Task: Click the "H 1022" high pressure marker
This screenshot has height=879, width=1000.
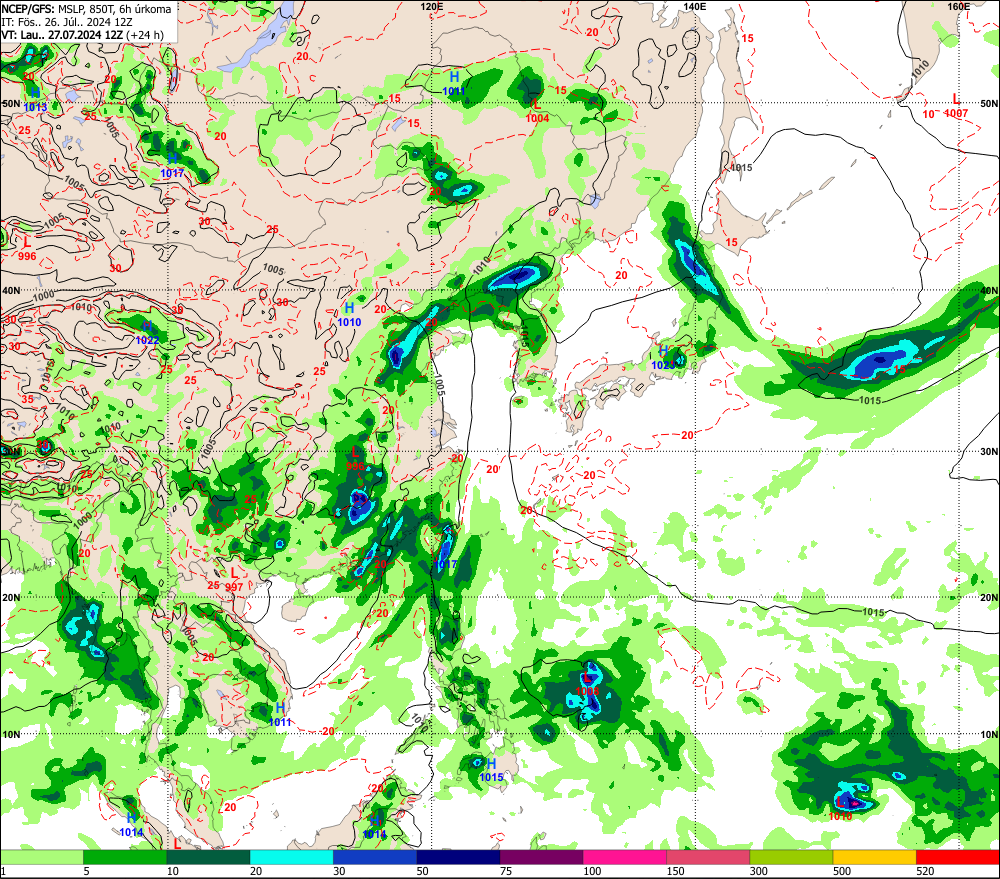Action: (x=147, y=334)
